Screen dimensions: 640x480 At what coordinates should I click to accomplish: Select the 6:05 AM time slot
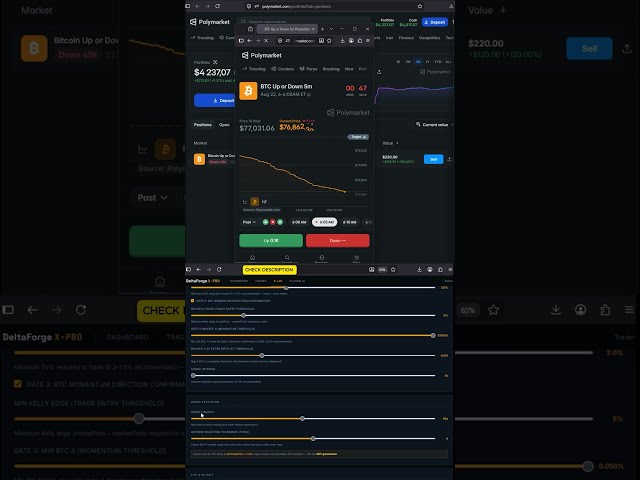(324, 222)
